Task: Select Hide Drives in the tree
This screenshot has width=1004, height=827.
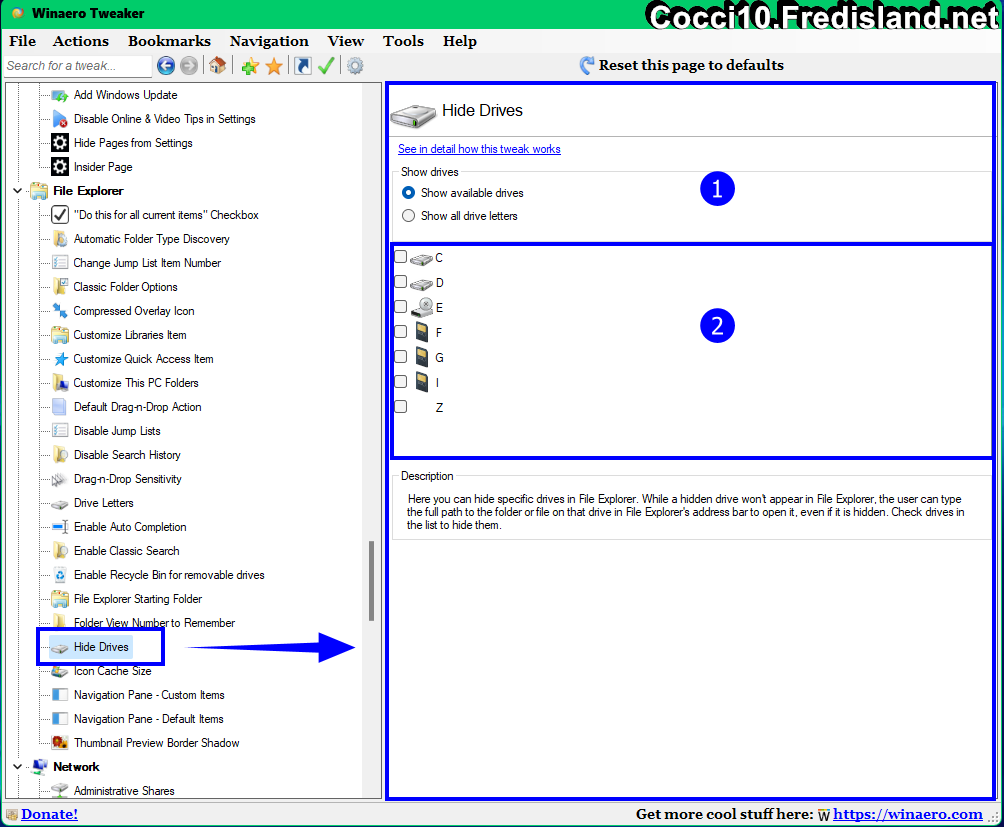Action: 101,647
